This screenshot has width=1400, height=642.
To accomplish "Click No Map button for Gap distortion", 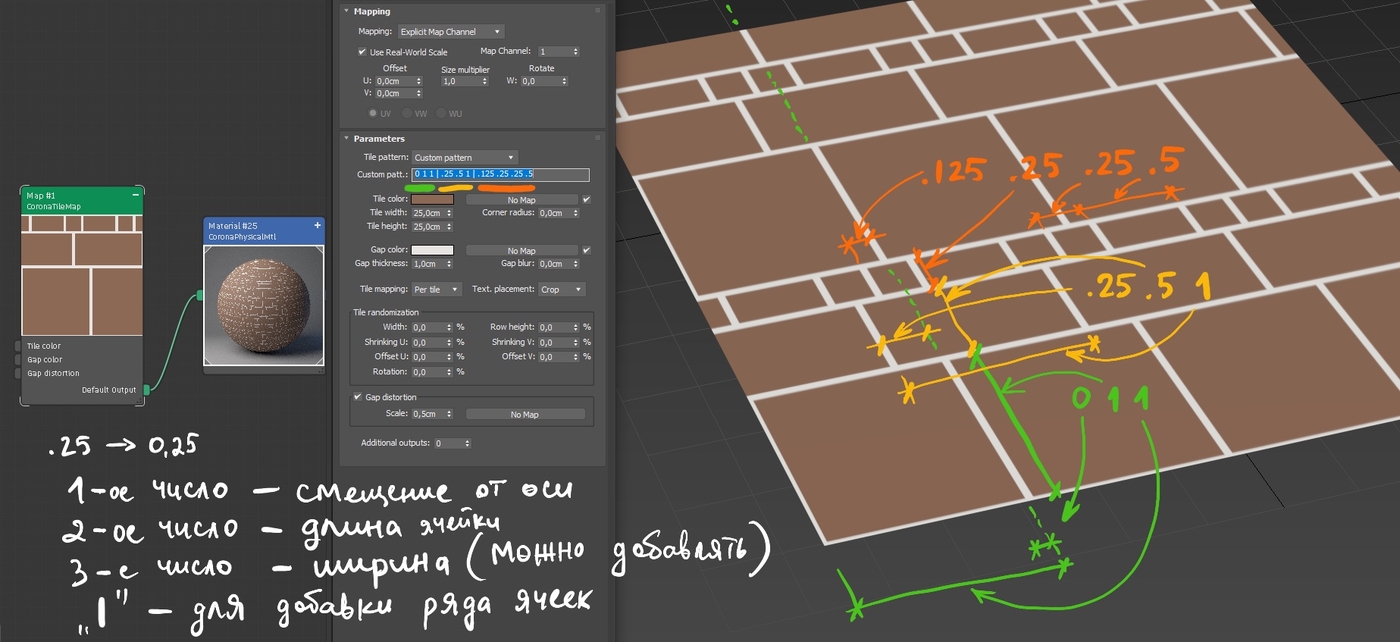I will click(x=525, y=414).
